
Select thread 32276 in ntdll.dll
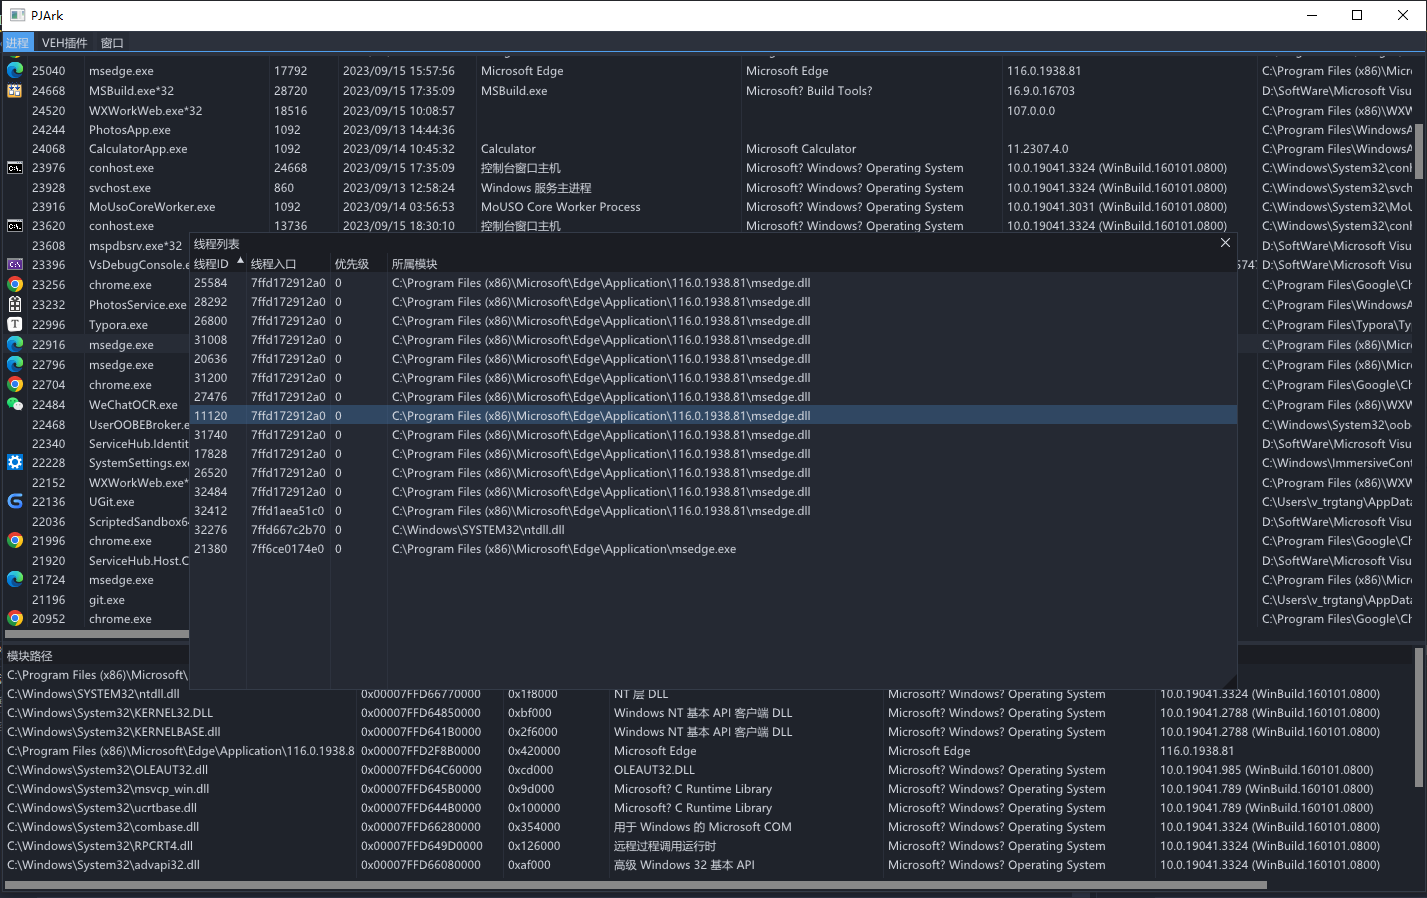click(713, 530)
